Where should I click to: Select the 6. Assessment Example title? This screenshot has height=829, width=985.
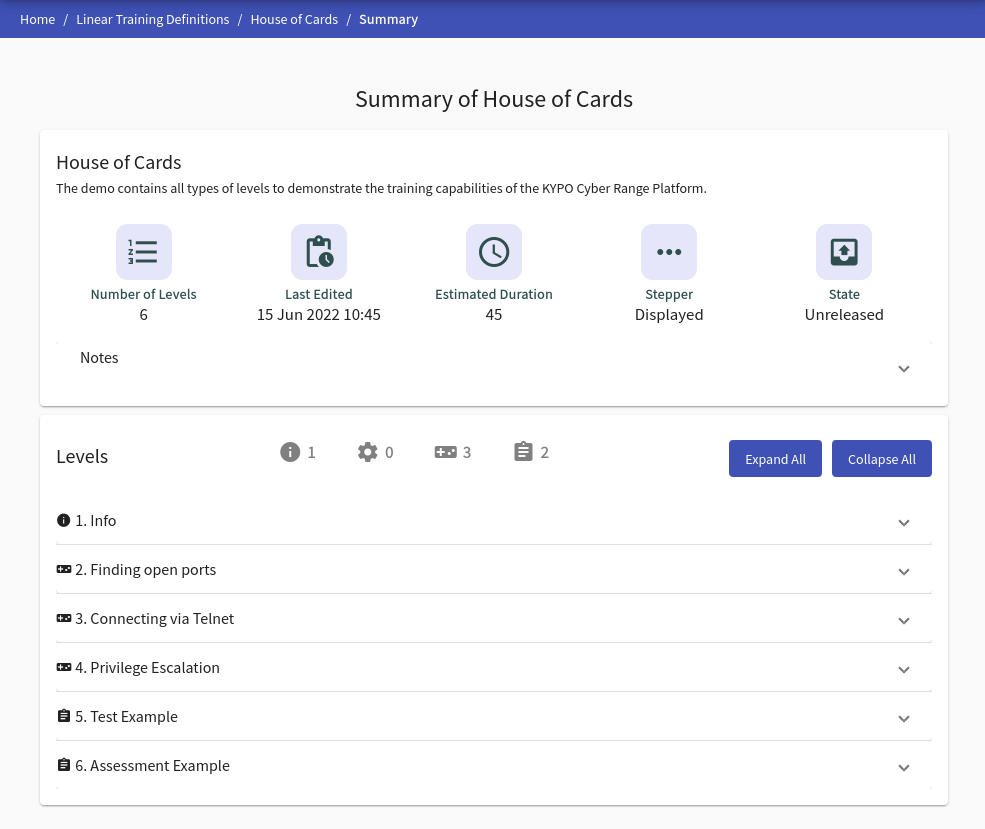click(x=153, y=766)
